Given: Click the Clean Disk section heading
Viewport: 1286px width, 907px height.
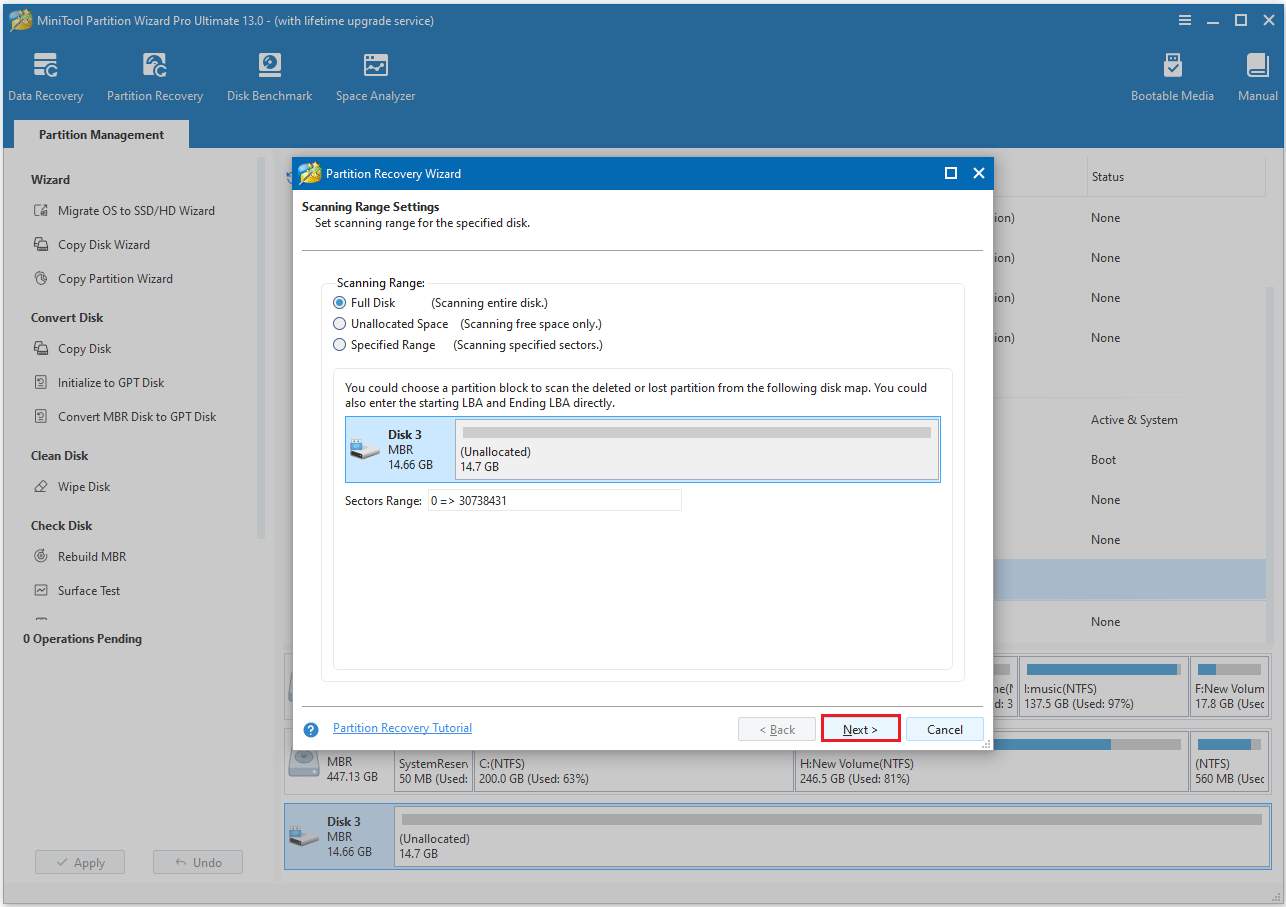Looking at the screenshot, I should point(60,456).
